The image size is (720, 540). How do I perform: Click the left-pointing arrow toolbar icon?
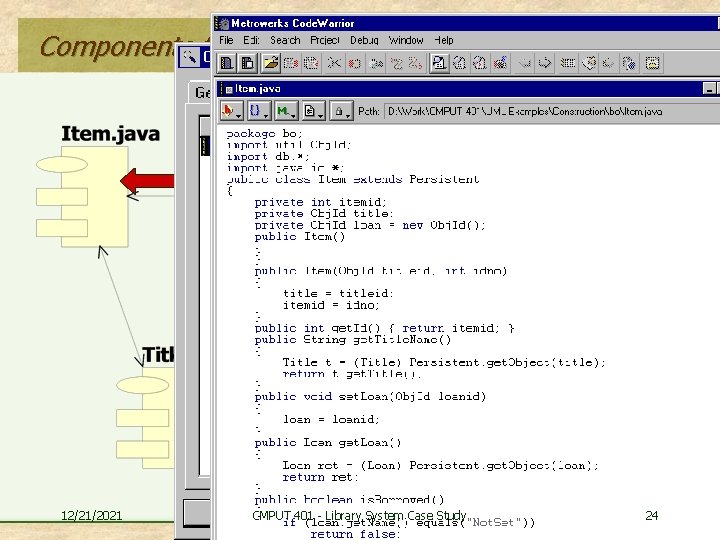tap(525, 63)
